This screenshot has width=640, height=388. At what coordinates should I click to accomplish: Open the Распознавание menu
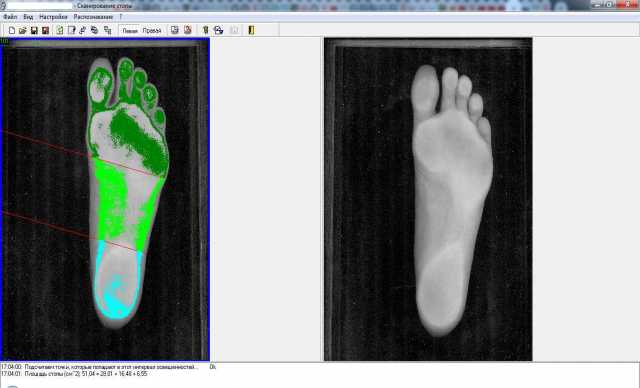[93, 17]
